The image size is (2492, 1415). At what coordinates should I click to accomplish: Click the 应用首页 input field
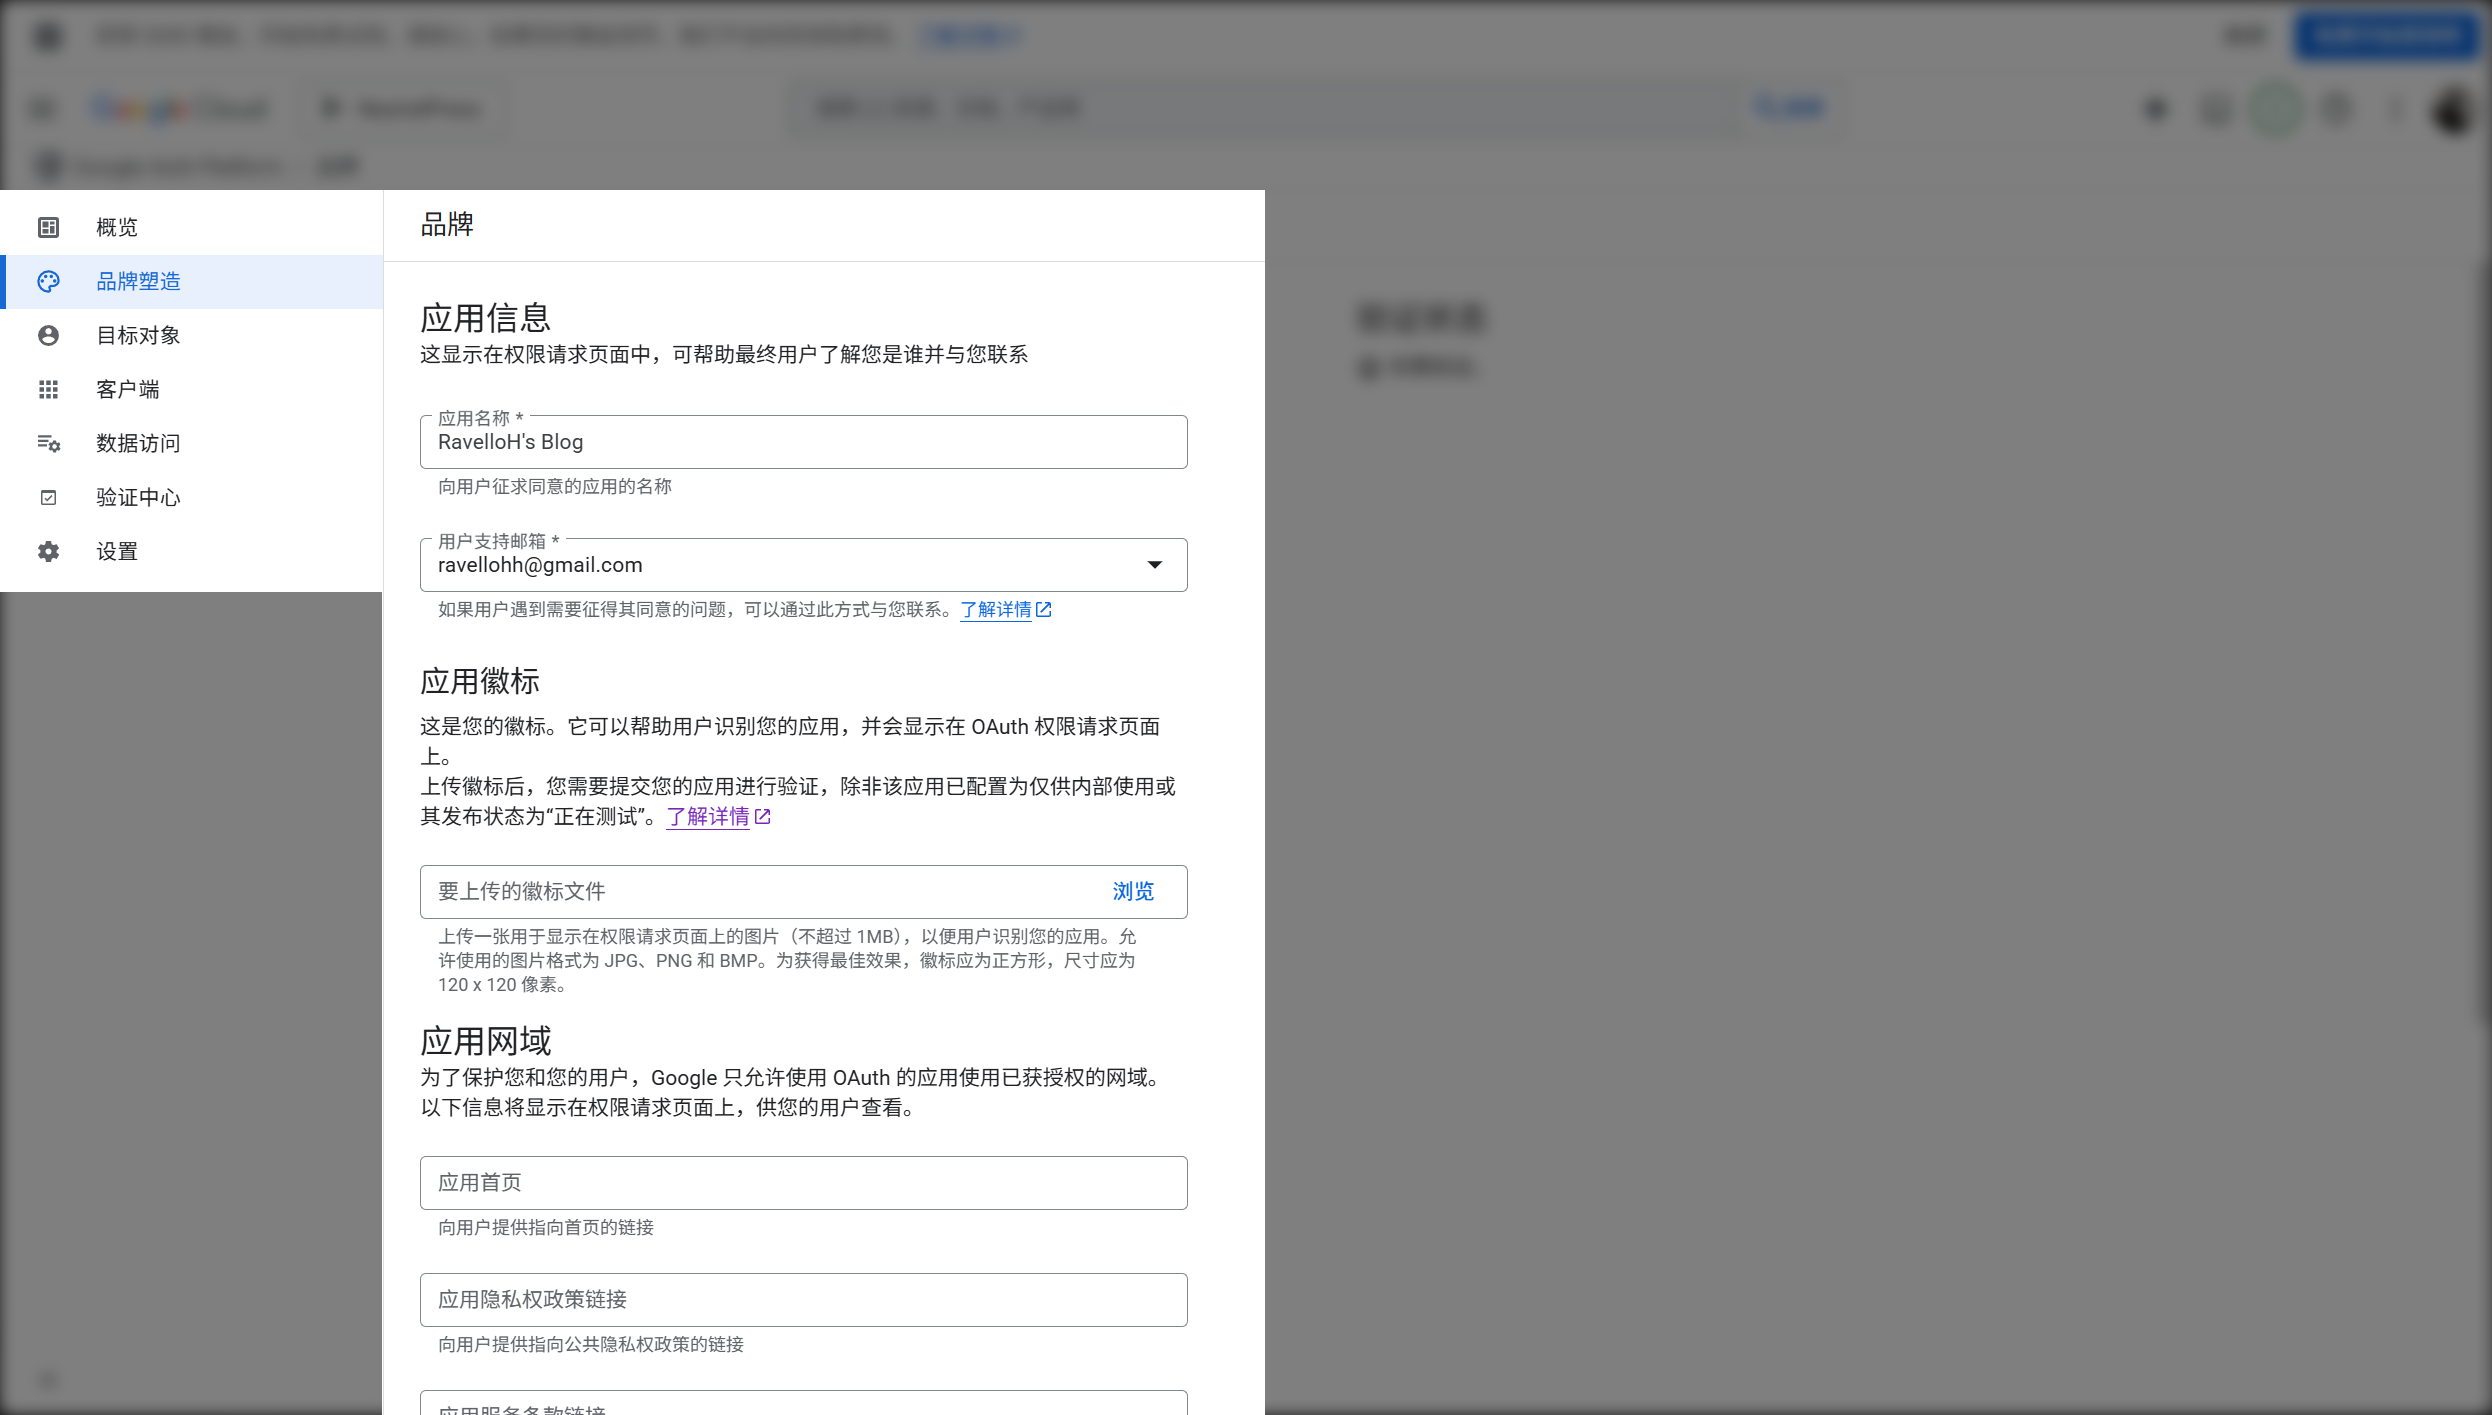(x=803, y=1182)
